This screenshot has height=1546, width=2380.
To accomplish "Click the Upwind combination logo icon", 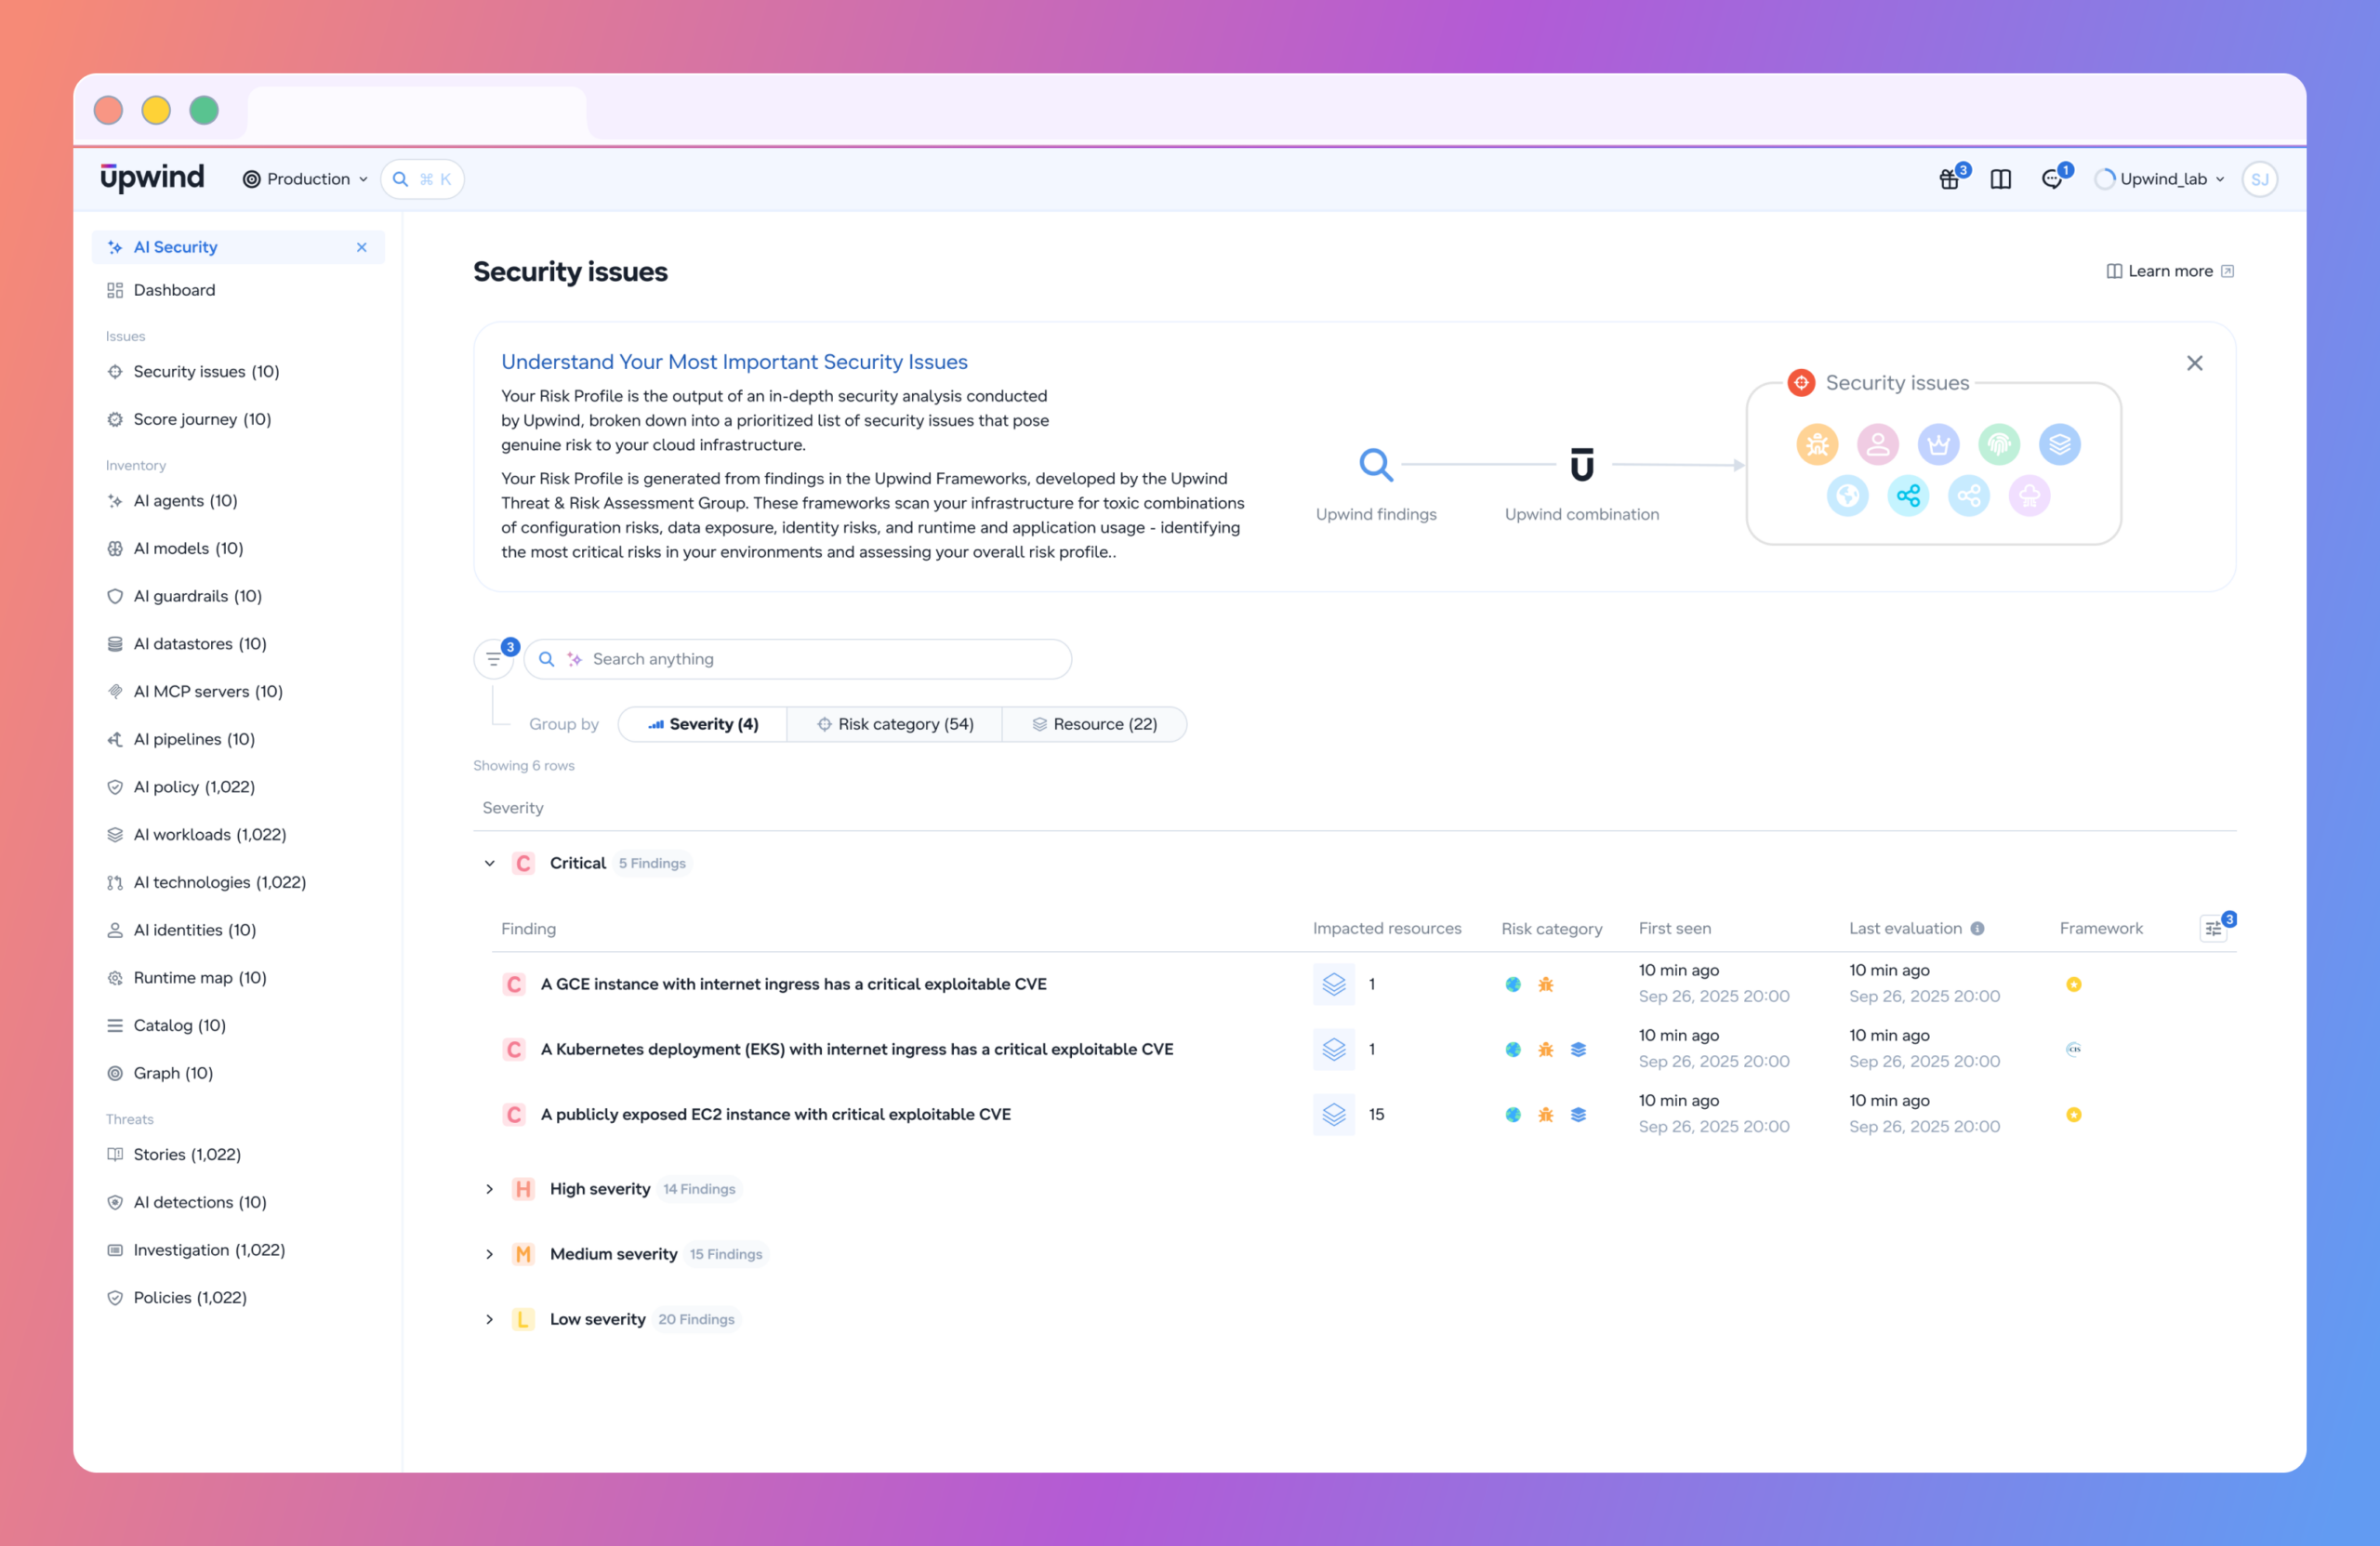I will [x=1582, y=465].
